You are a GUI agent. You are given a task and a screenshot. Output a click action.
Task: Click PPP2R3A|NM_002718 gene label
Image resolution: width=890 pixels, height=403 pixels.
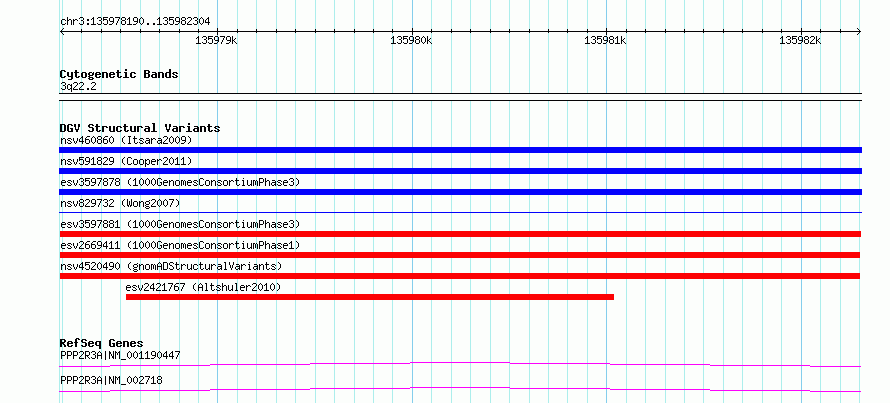click(111, 380)
